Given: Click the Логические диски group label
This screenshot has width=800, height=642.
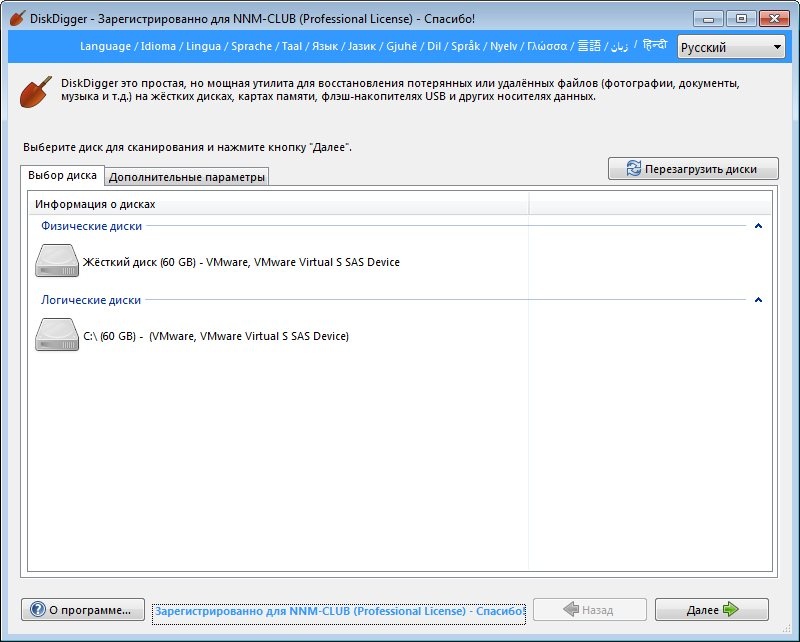Looking at the screenshot, I should click(x=91, y=300).
